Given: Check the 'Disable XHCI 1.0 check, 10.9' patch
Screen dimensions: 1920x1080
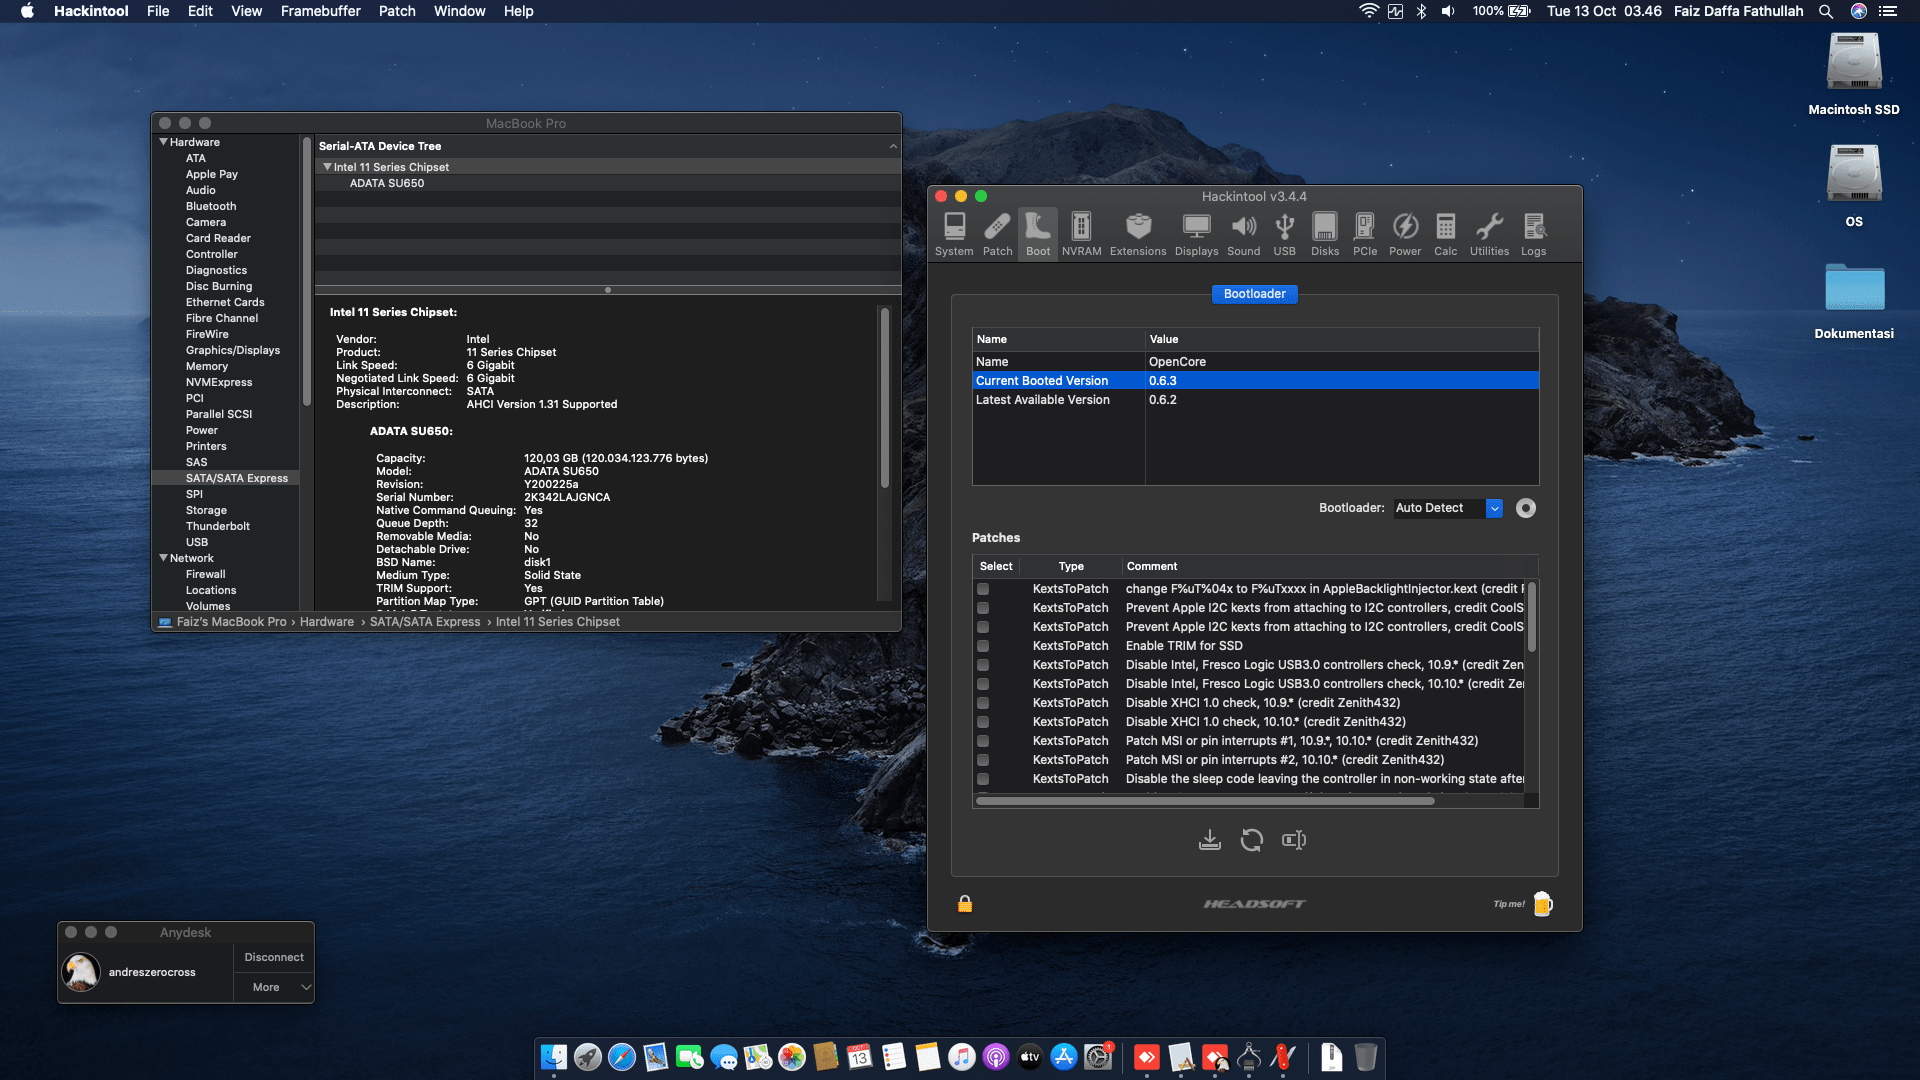Looking at the screenshot, I should click(x=983, y=703).
